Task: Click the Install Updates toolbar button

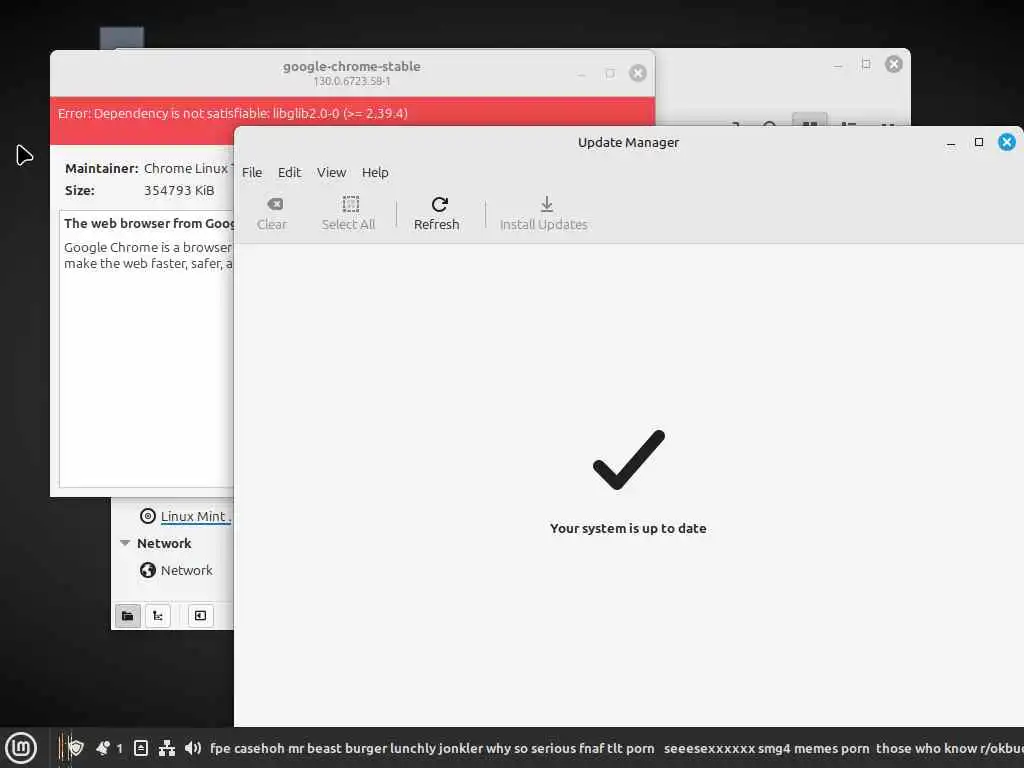Action: click(543, 214)
